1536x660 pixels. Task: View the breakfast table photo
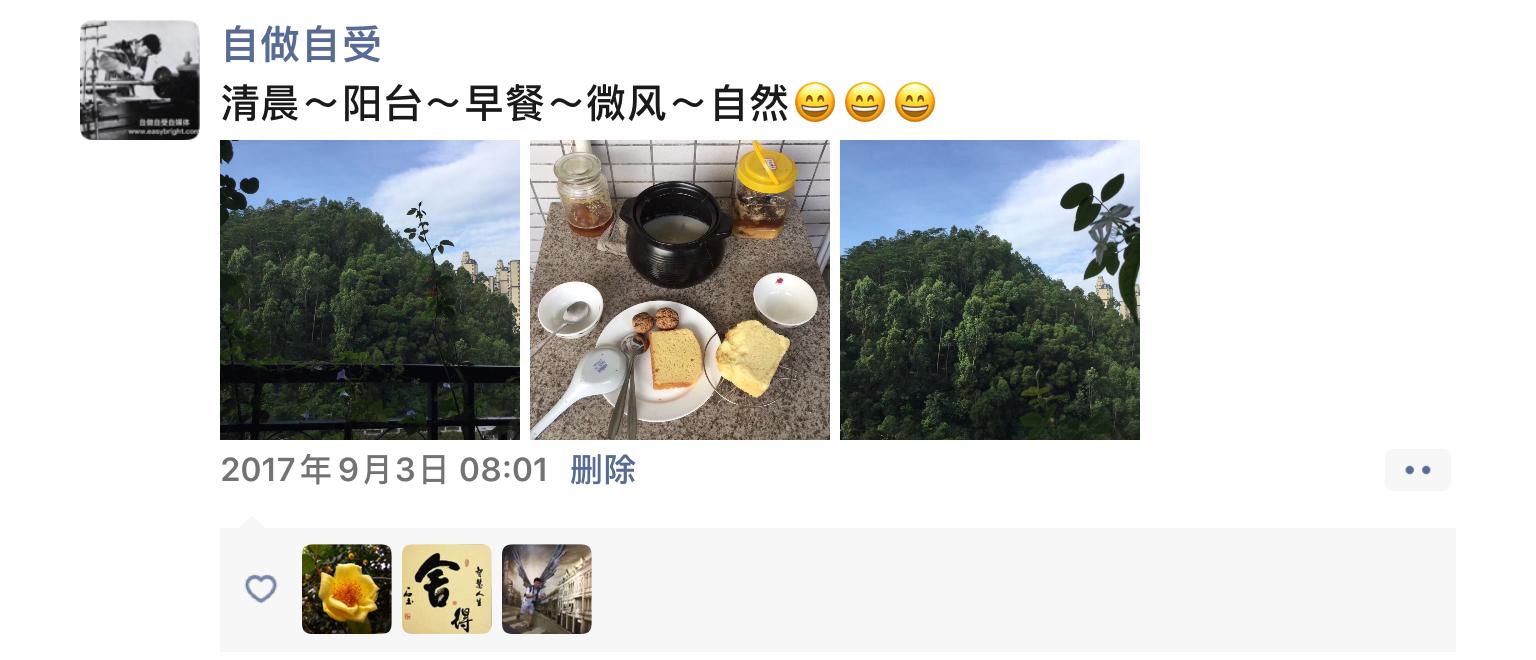[680, 290]
